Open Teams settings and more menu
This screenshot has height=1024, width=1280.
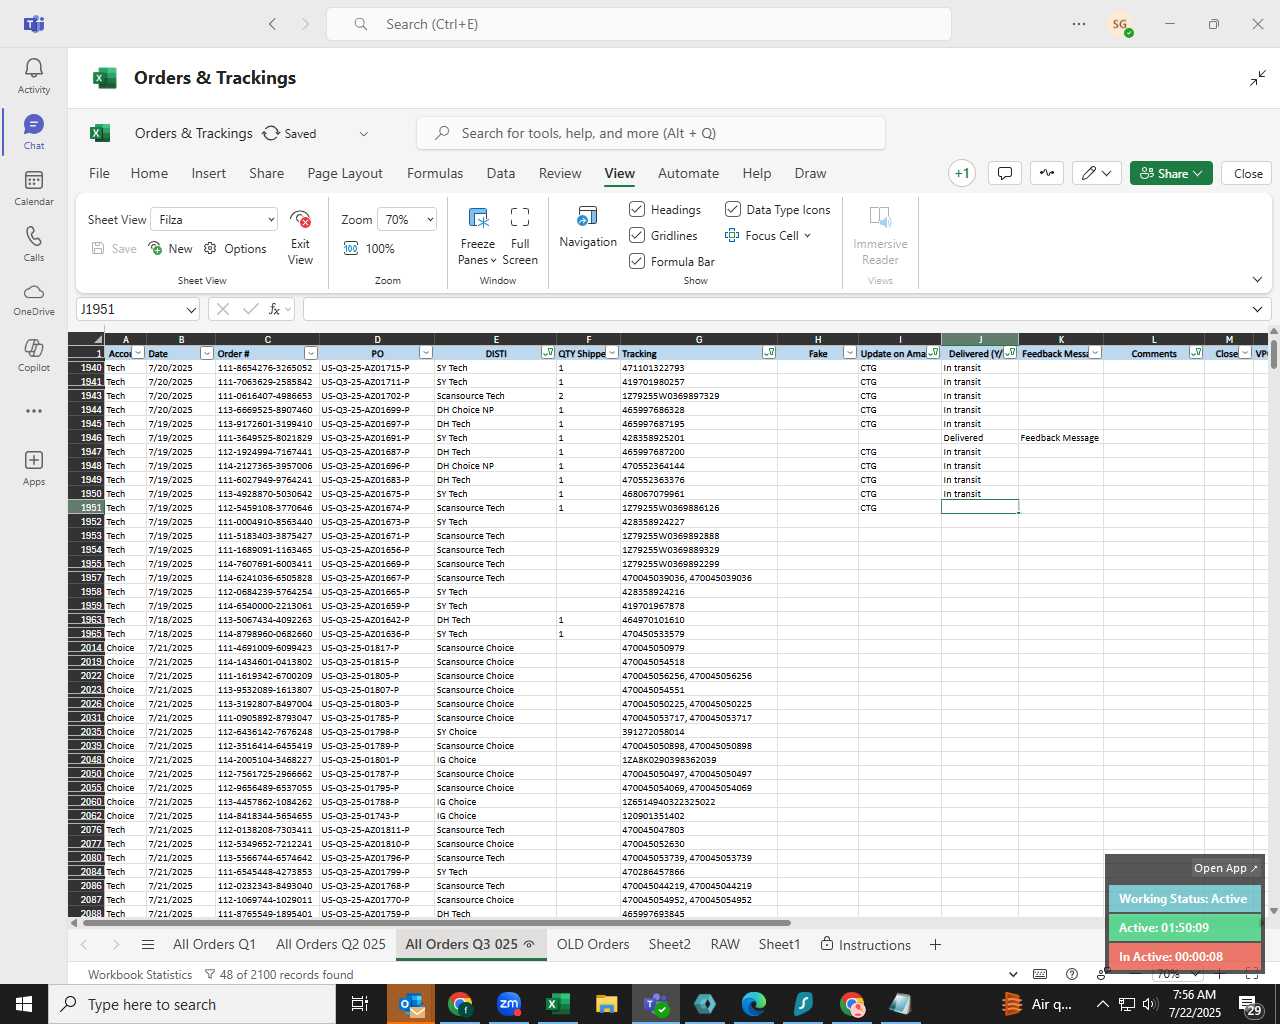coord(1079,24)
